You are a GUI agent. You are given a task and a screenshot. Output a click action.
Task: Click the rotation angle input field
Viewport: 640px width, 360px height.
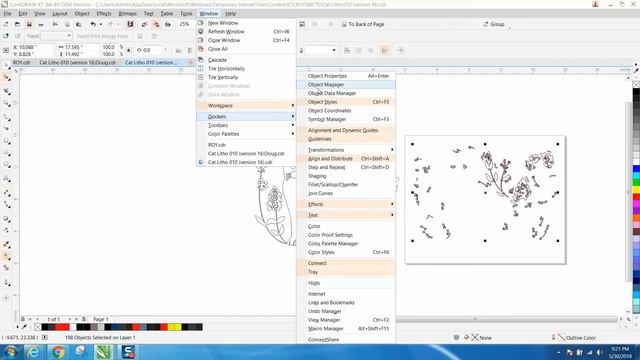153,50
